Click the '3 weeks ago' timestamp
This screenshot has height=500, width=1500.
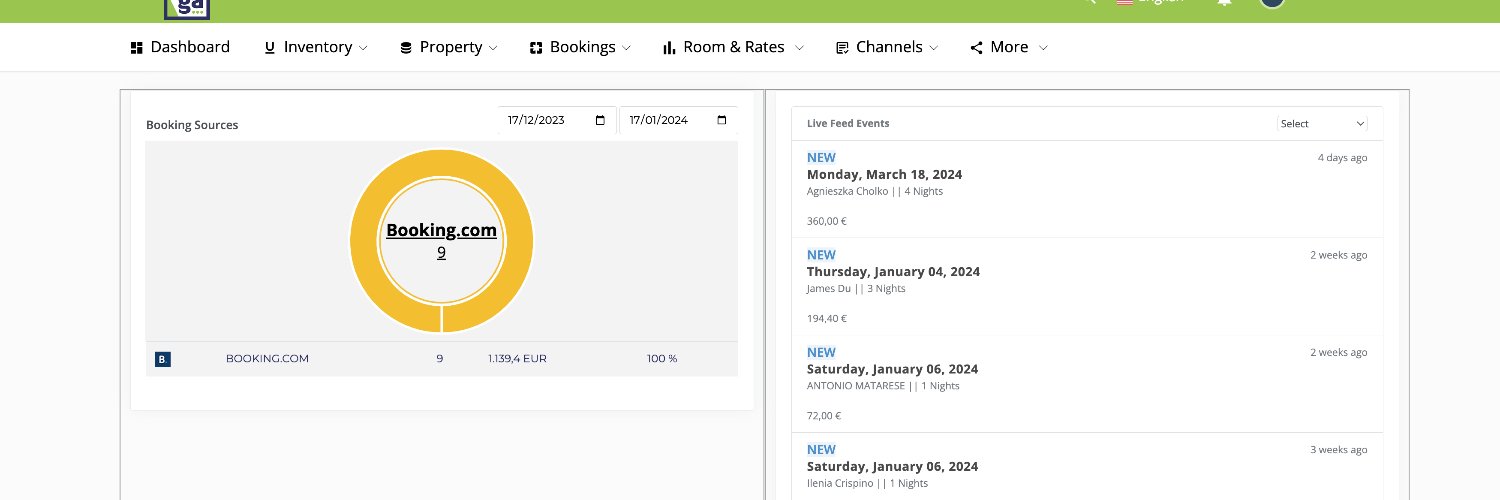coord(1339,450)
